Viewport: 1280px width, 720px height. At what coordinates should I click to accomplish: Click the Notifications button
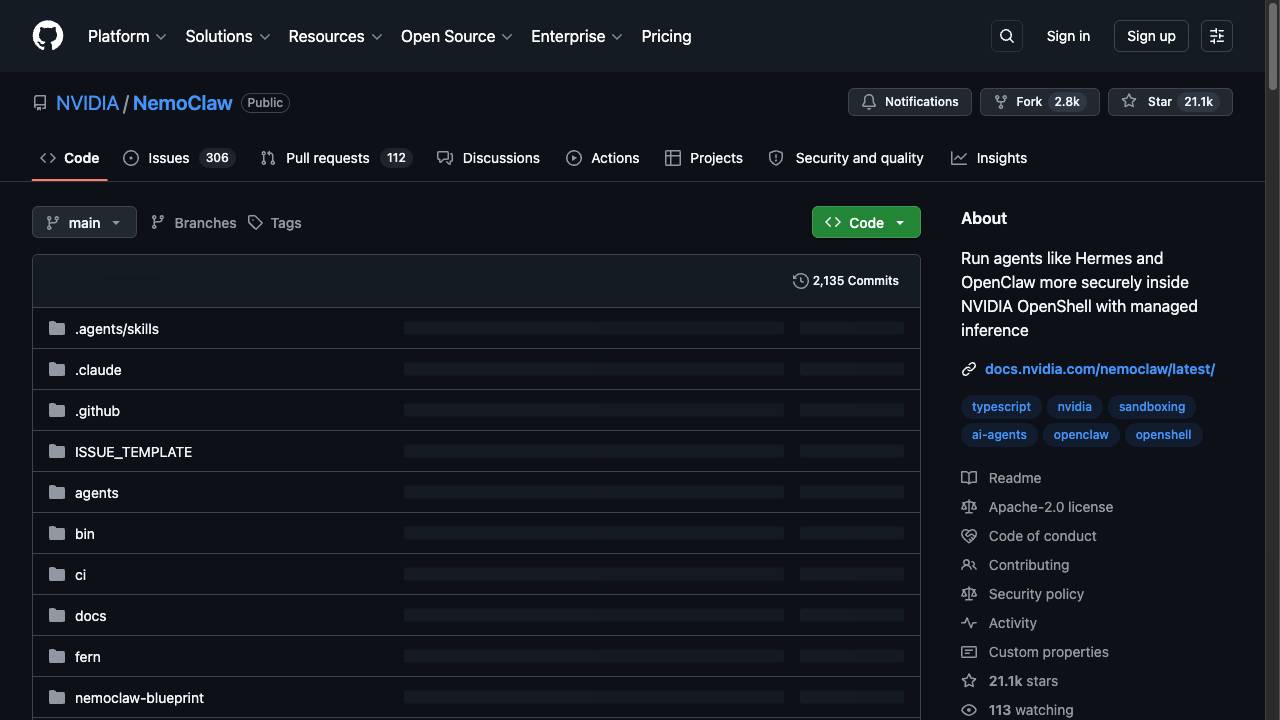pos(910,102)
